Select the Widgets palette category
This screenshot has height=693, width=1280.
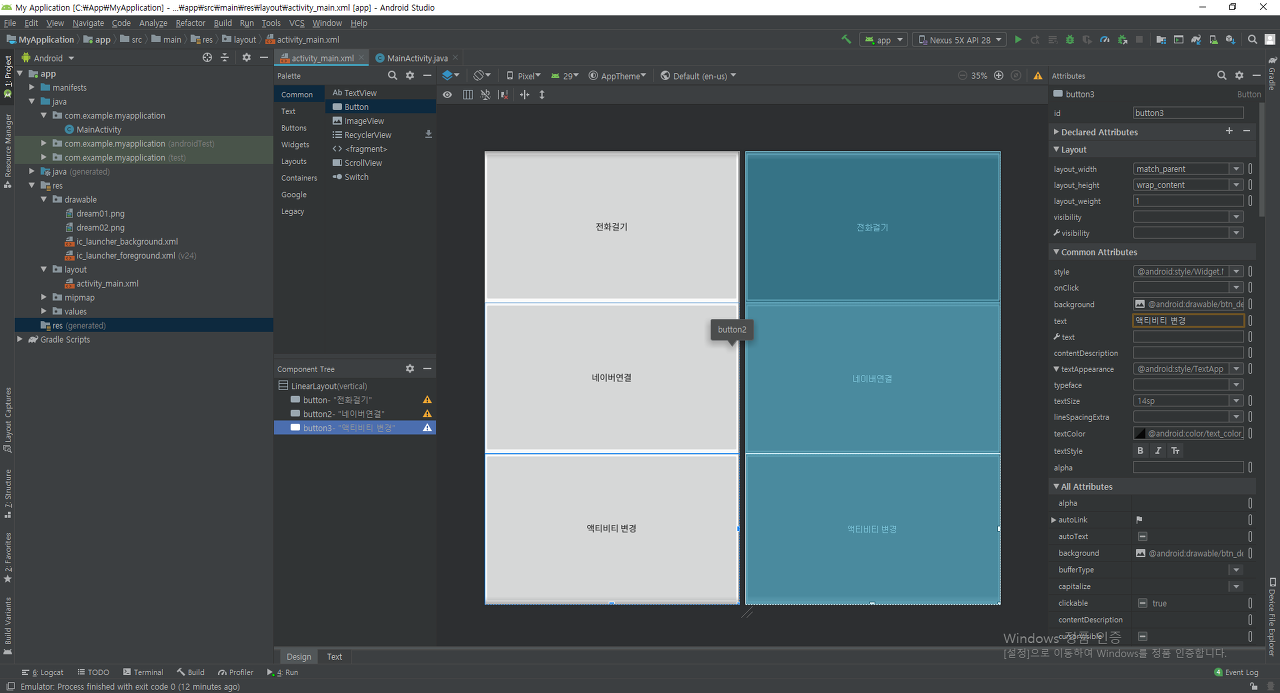(x=295, y=145)
